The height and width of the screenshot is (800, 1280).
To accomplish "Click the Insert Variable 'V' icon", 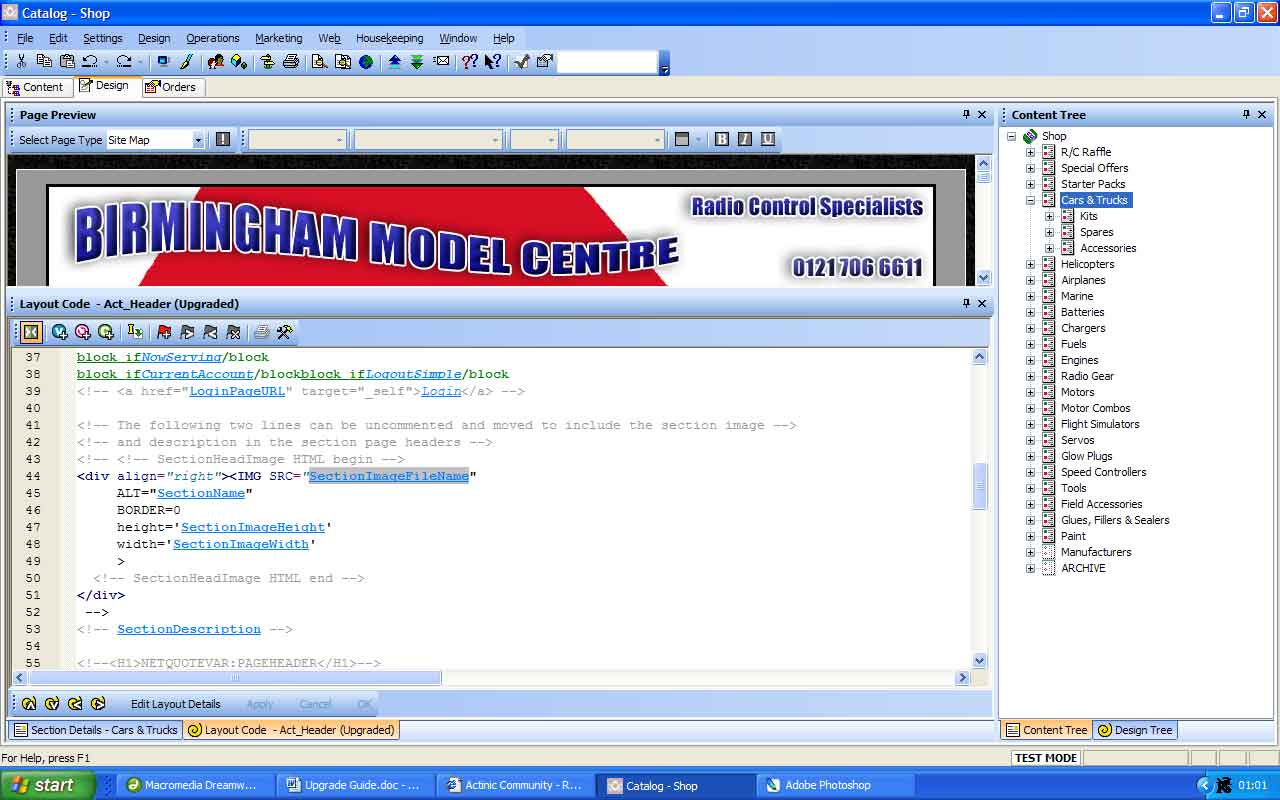I will coord(59,332).
